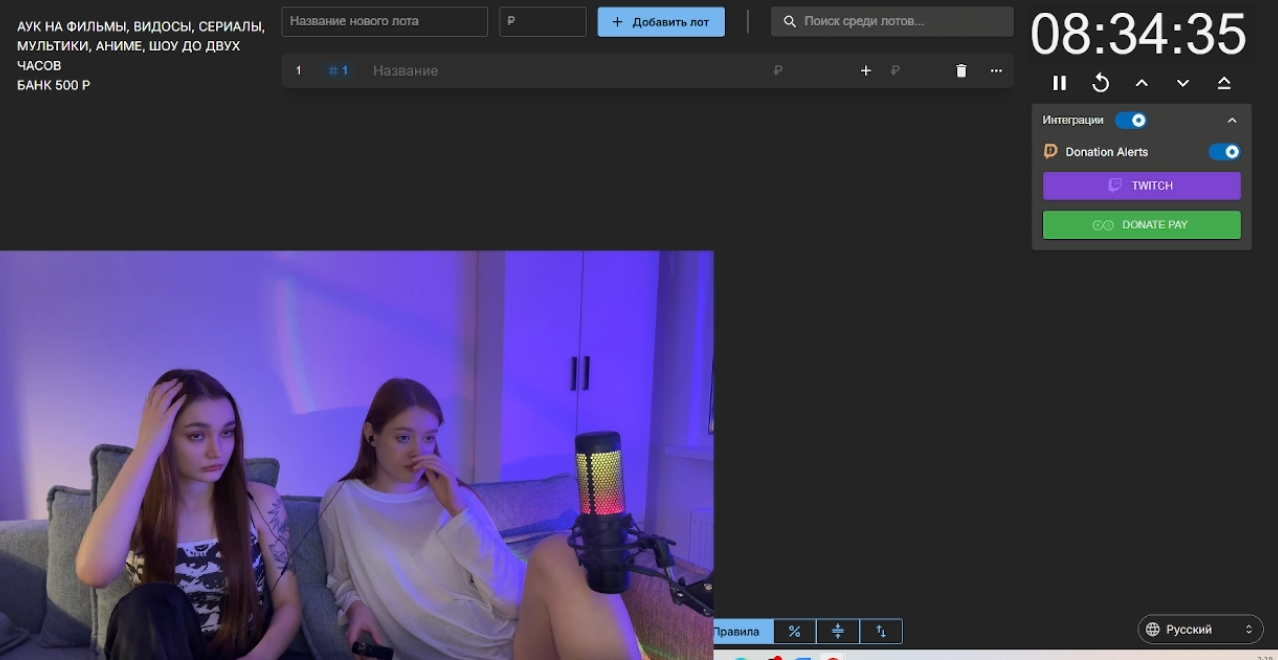Subtract time with the down chevron
The image size is (1278, 660).
pyautogui.click(x=1183, y=83)
